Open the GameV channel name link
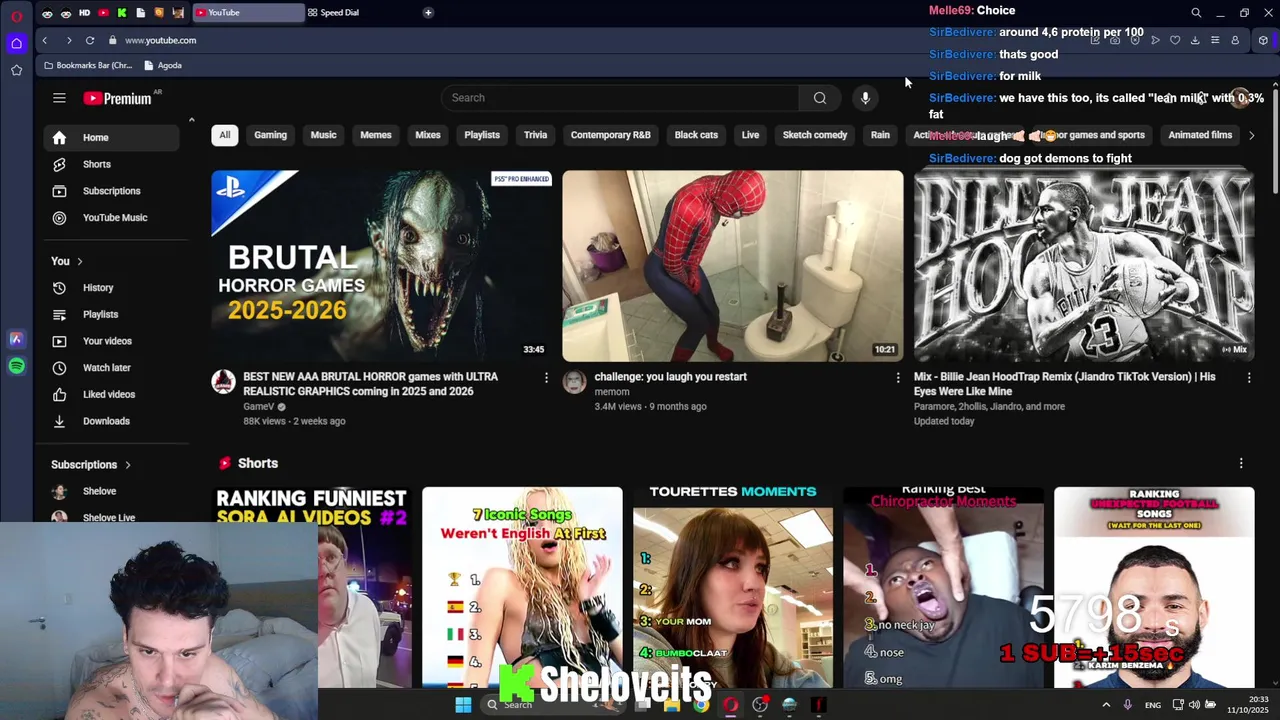This screenshot has height=720, width=1280. click(258, 407)
